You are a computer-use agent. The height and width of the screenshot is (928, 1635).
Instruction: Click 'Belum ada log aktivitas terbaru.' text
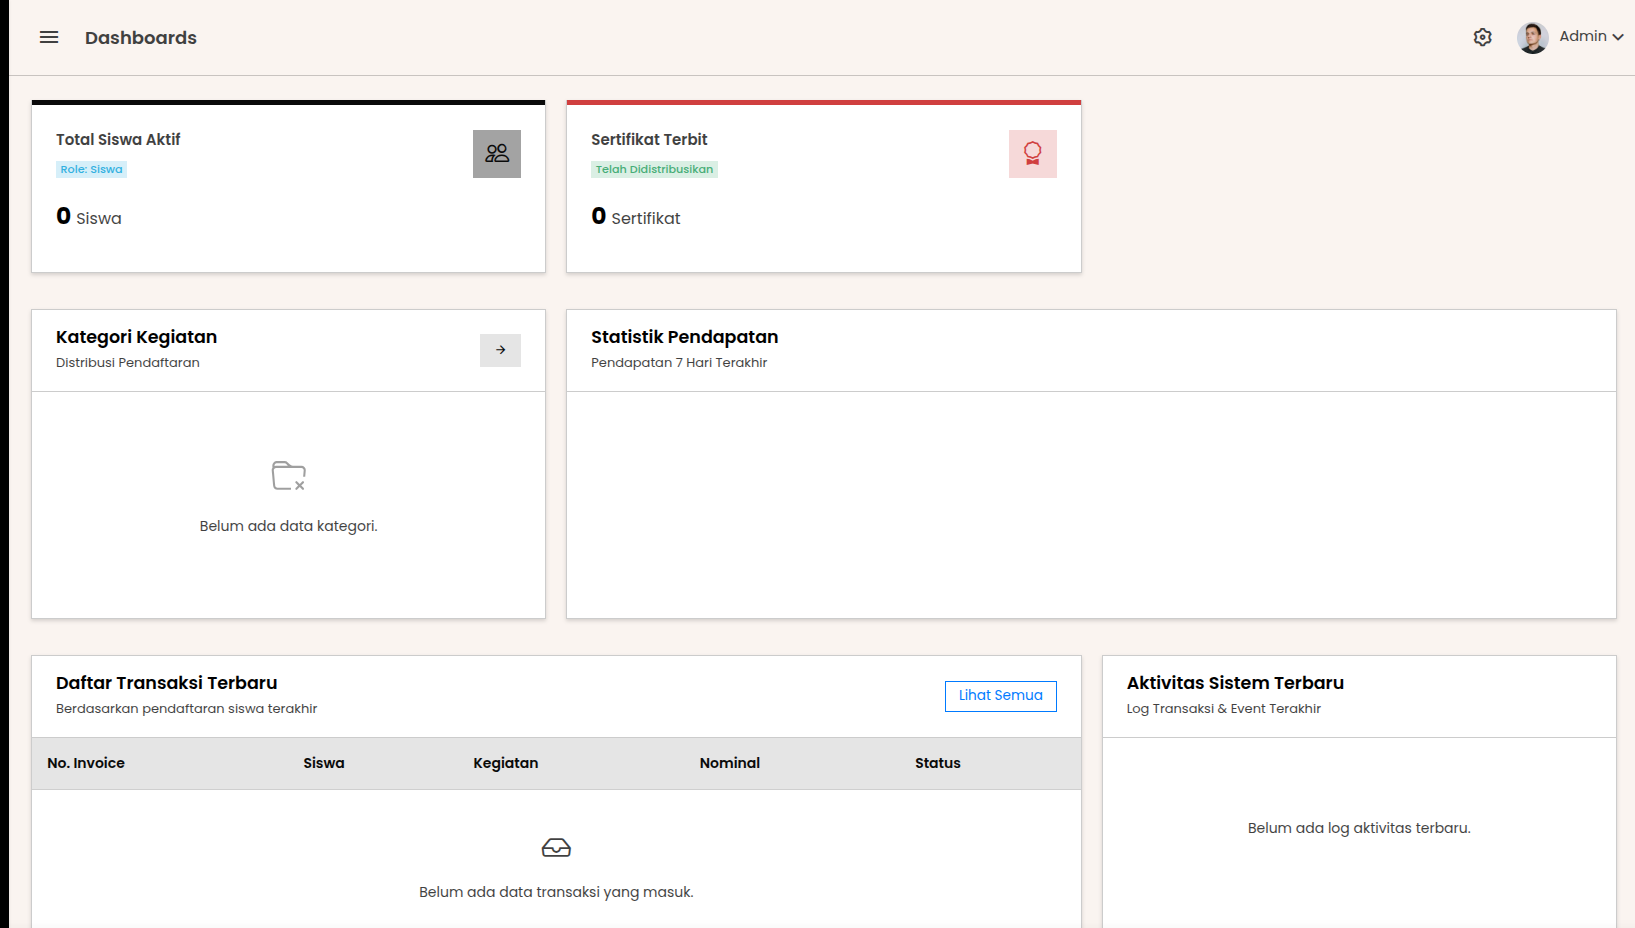1359,828
